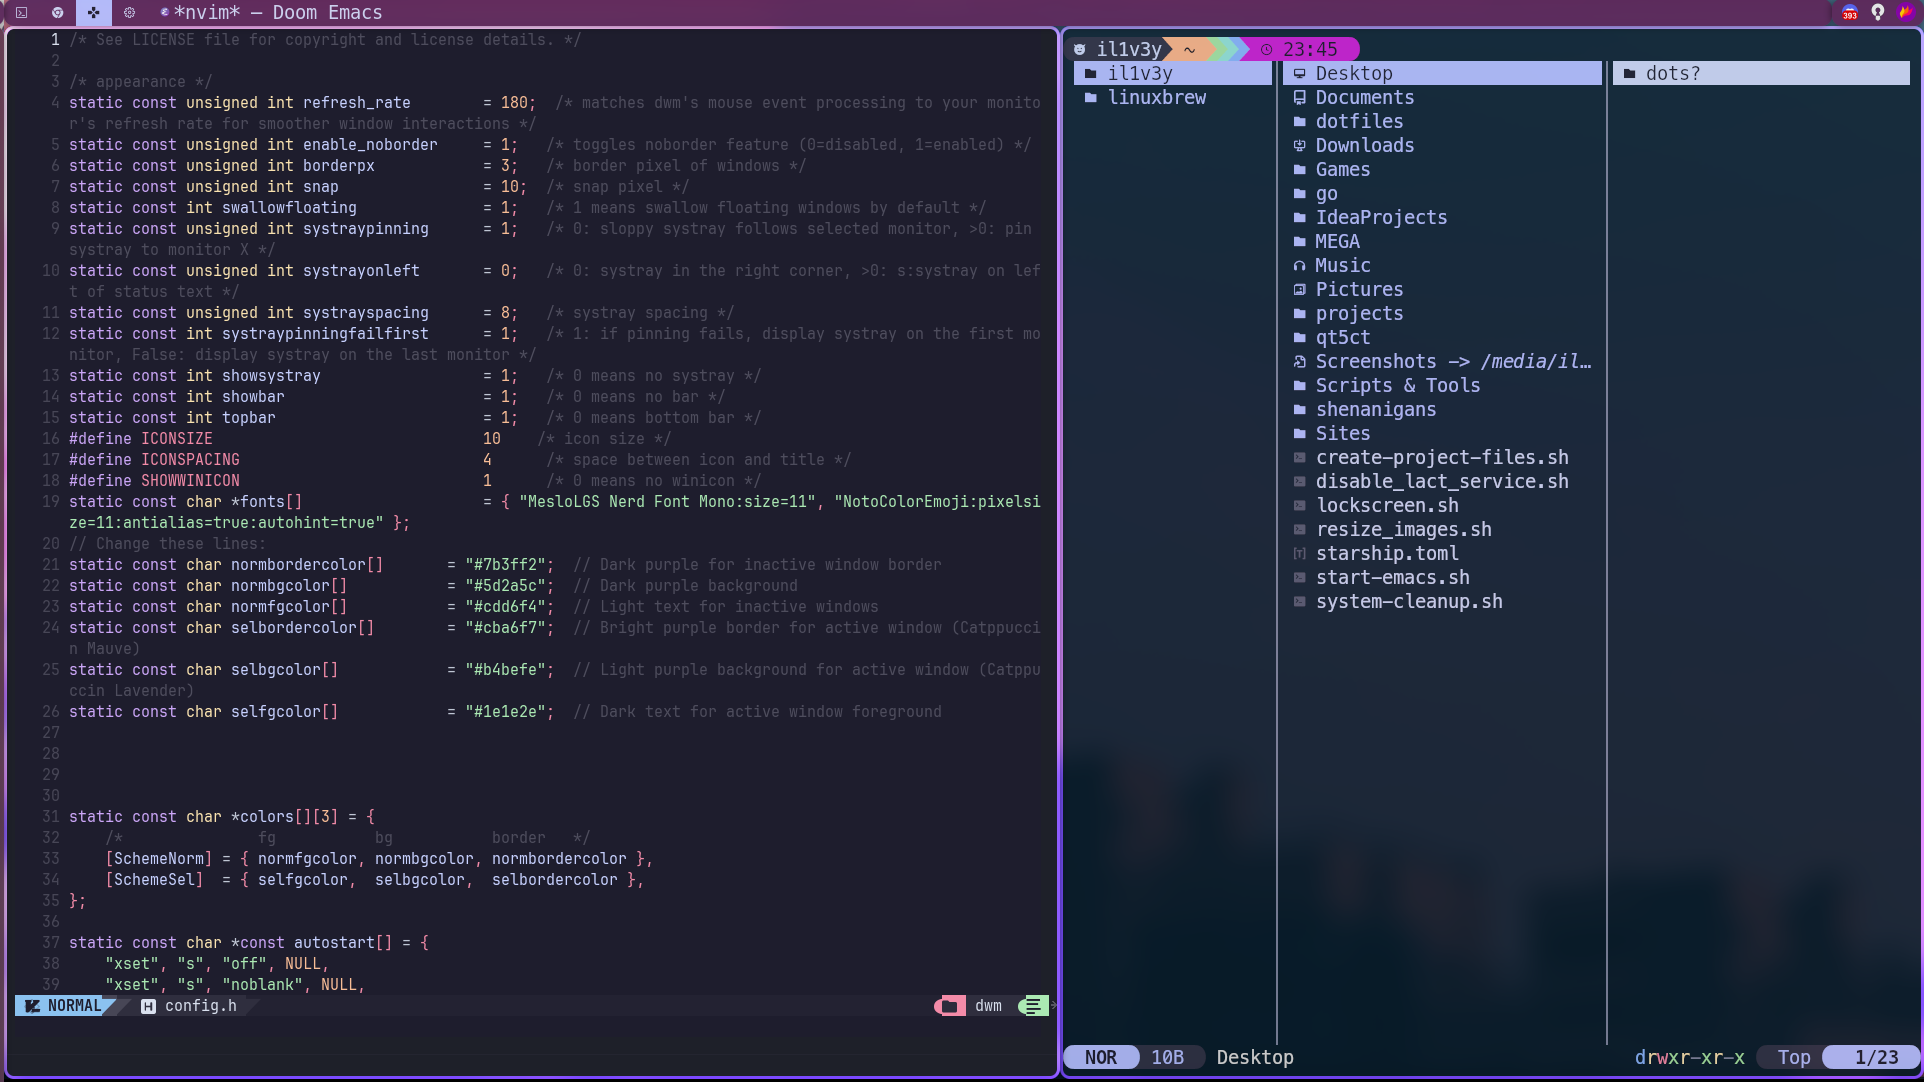Click the symlink icon next to Screenshots

tap(1298, 361)
